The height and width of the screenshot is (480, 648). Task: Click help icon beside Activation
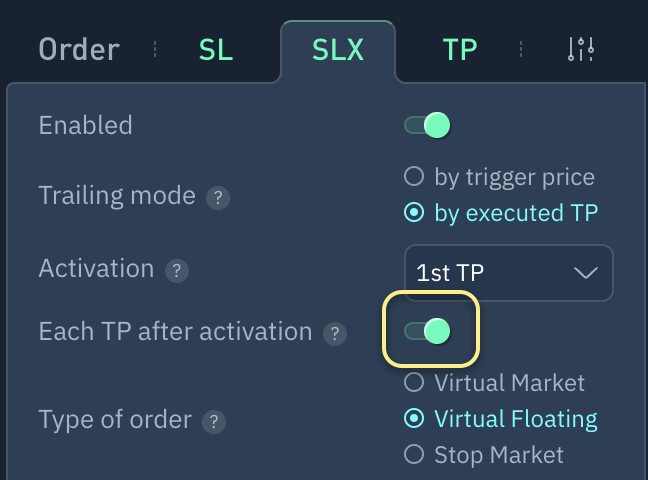[176, 270]
